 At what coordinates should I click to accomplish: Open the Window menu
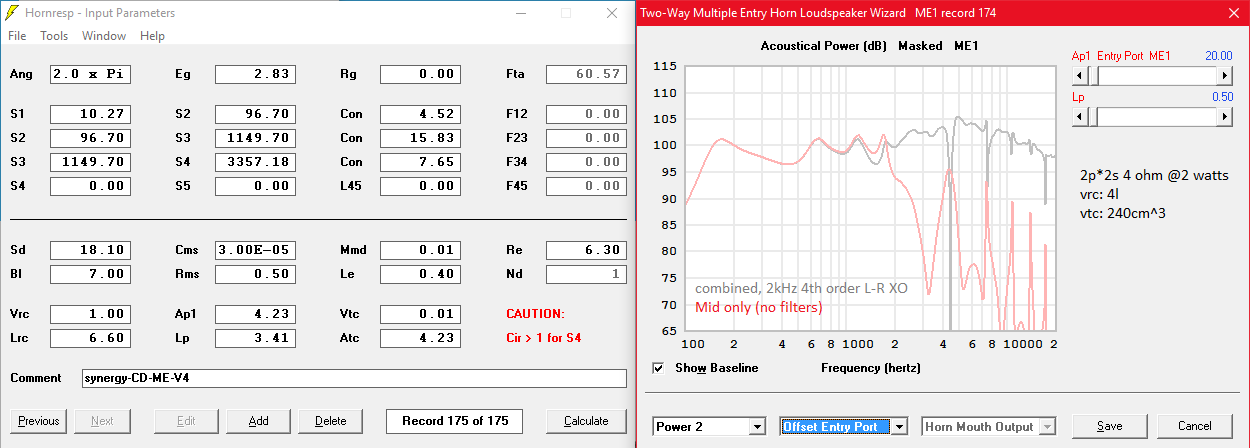point(104,36)
